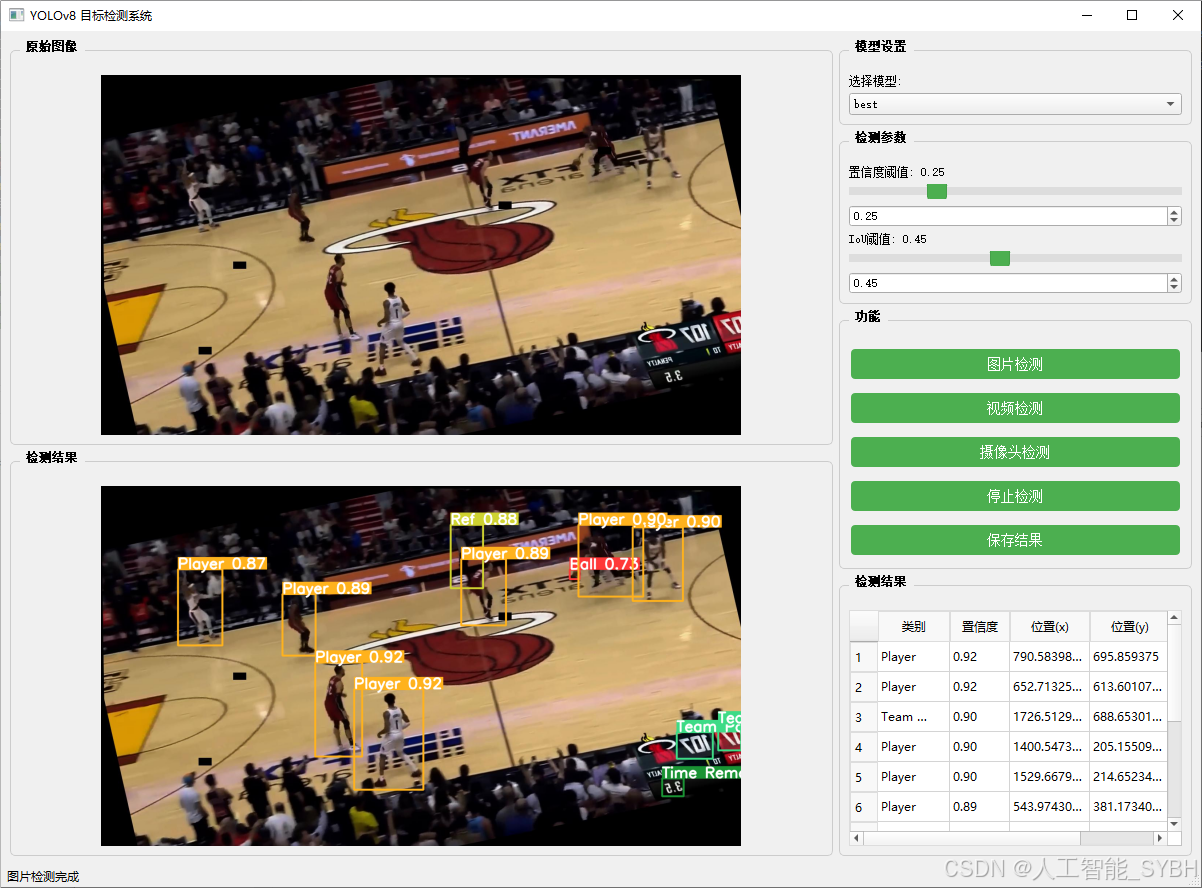
Task: Select row header 6 in results table
Action: click(x=864, y=807)
